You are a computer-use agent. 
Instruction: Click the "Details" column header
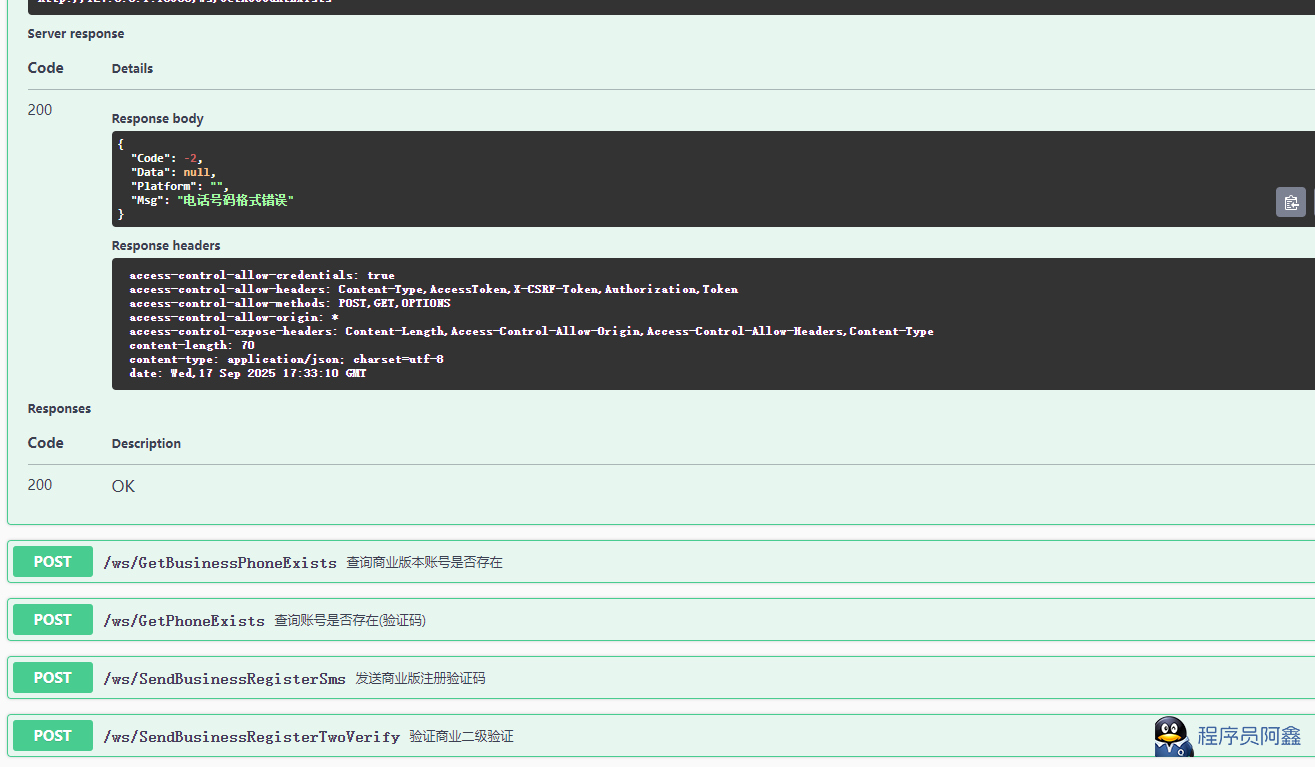[x=132, y=69]
